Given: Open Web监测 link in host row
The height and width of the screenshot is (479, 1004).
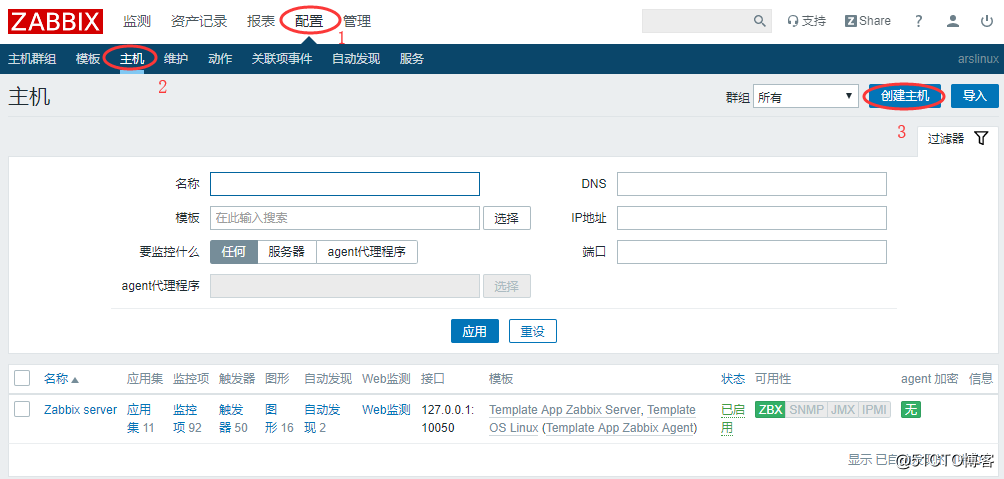Looking at the screenshot, I should coord(386,410).
